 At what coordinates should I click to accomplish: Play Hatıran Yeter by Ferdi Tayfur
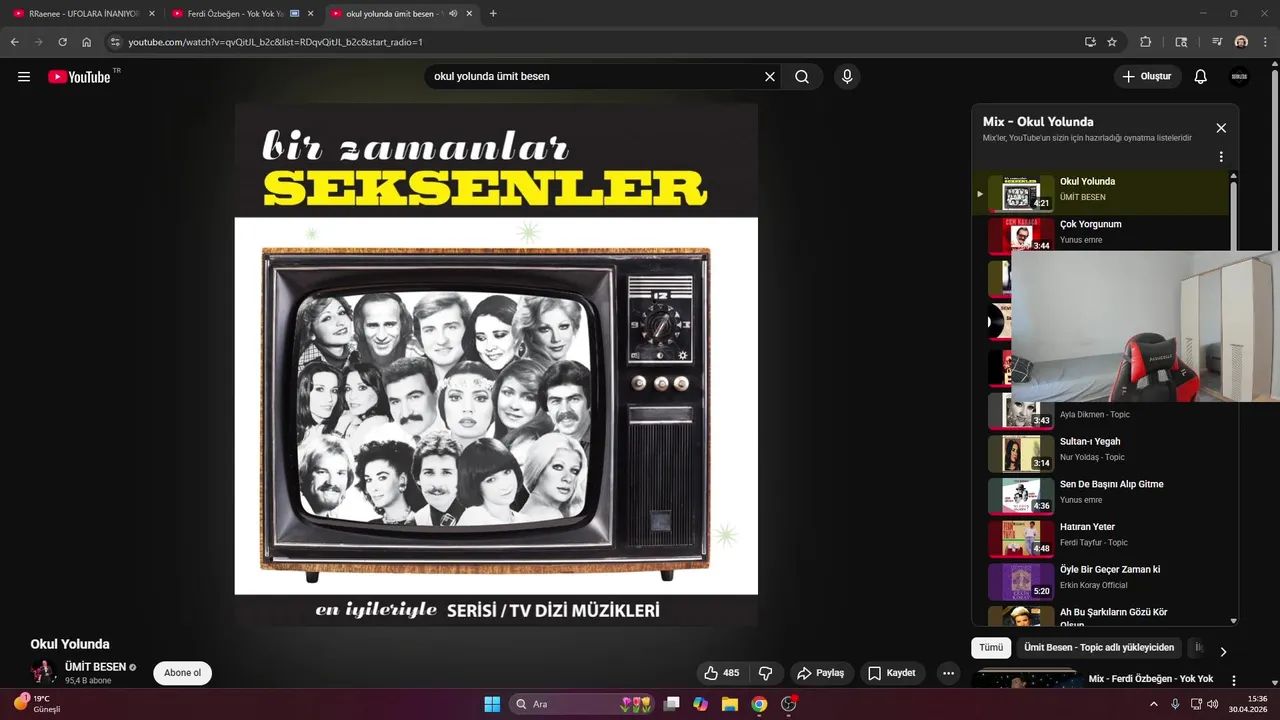click(1101, 539)
